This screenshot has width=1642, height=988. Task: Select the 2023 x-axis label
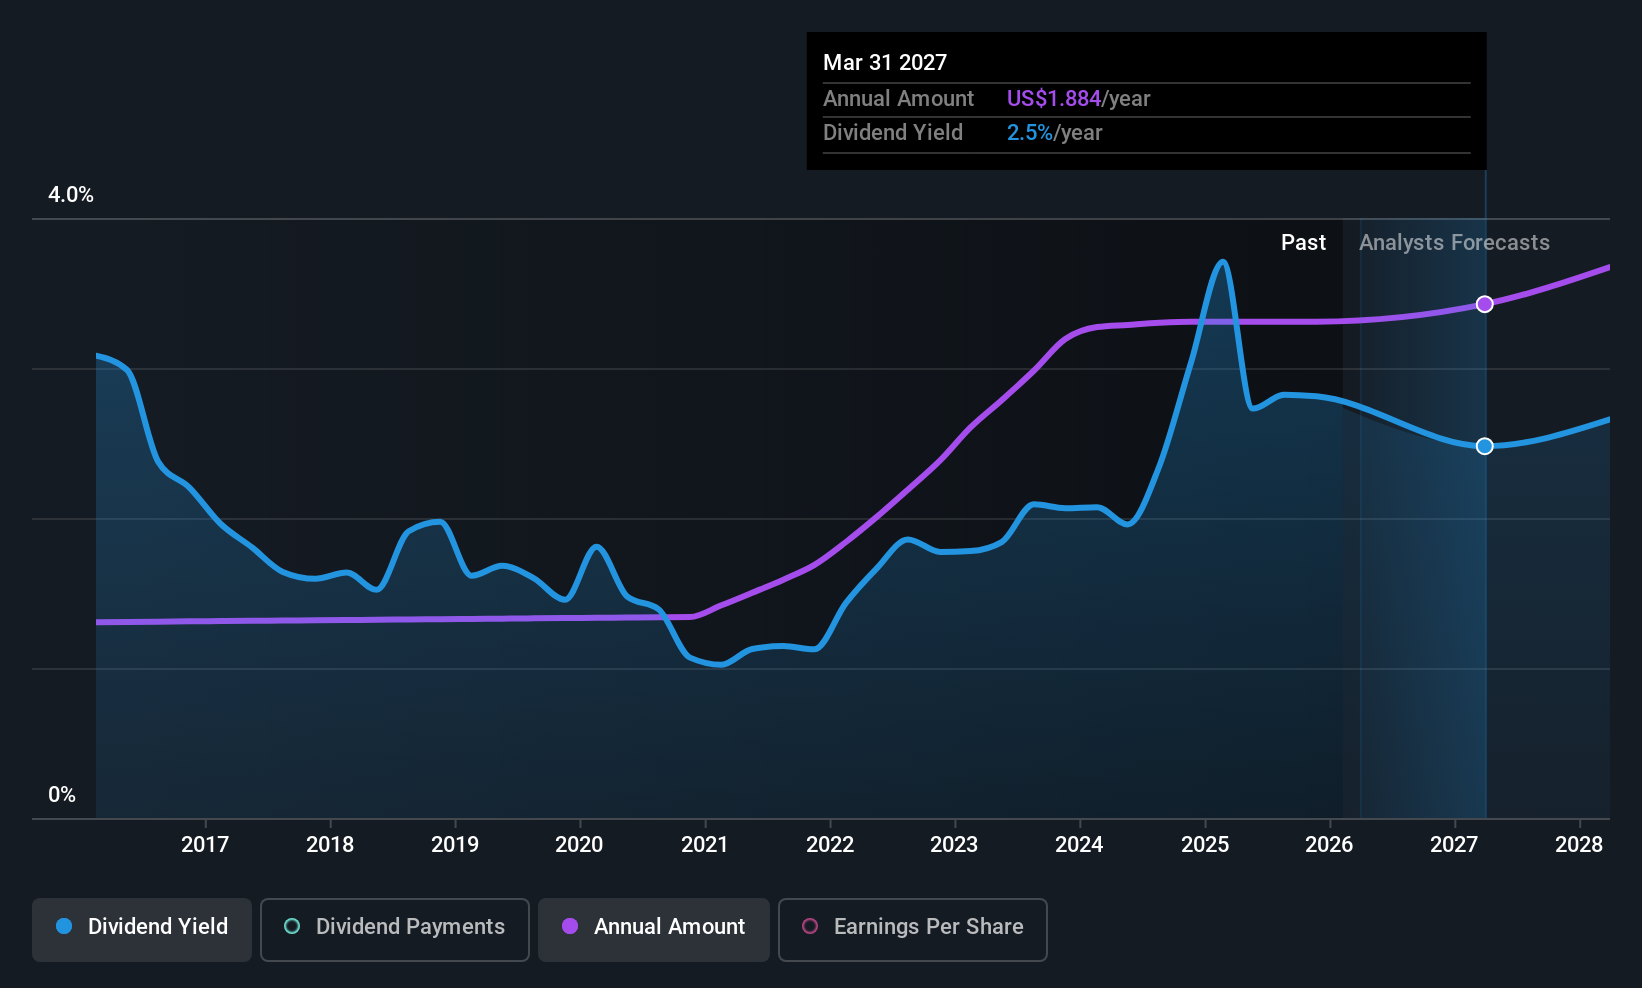point(954,845)
